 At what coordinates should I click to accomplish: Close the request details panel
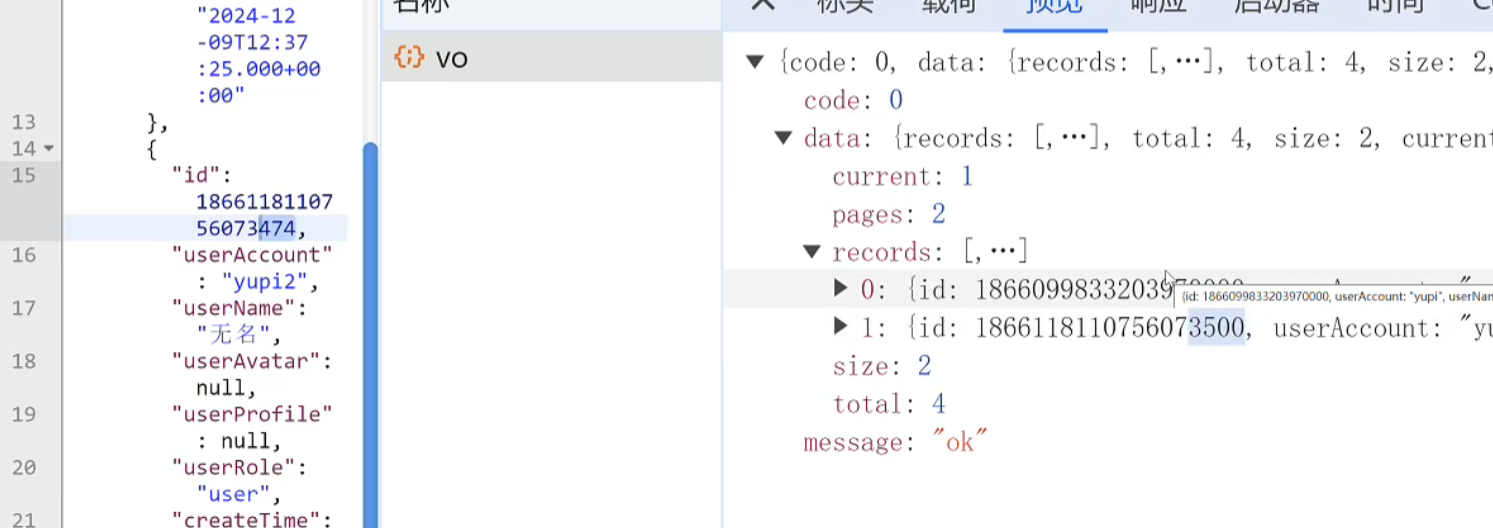point(763,5)
